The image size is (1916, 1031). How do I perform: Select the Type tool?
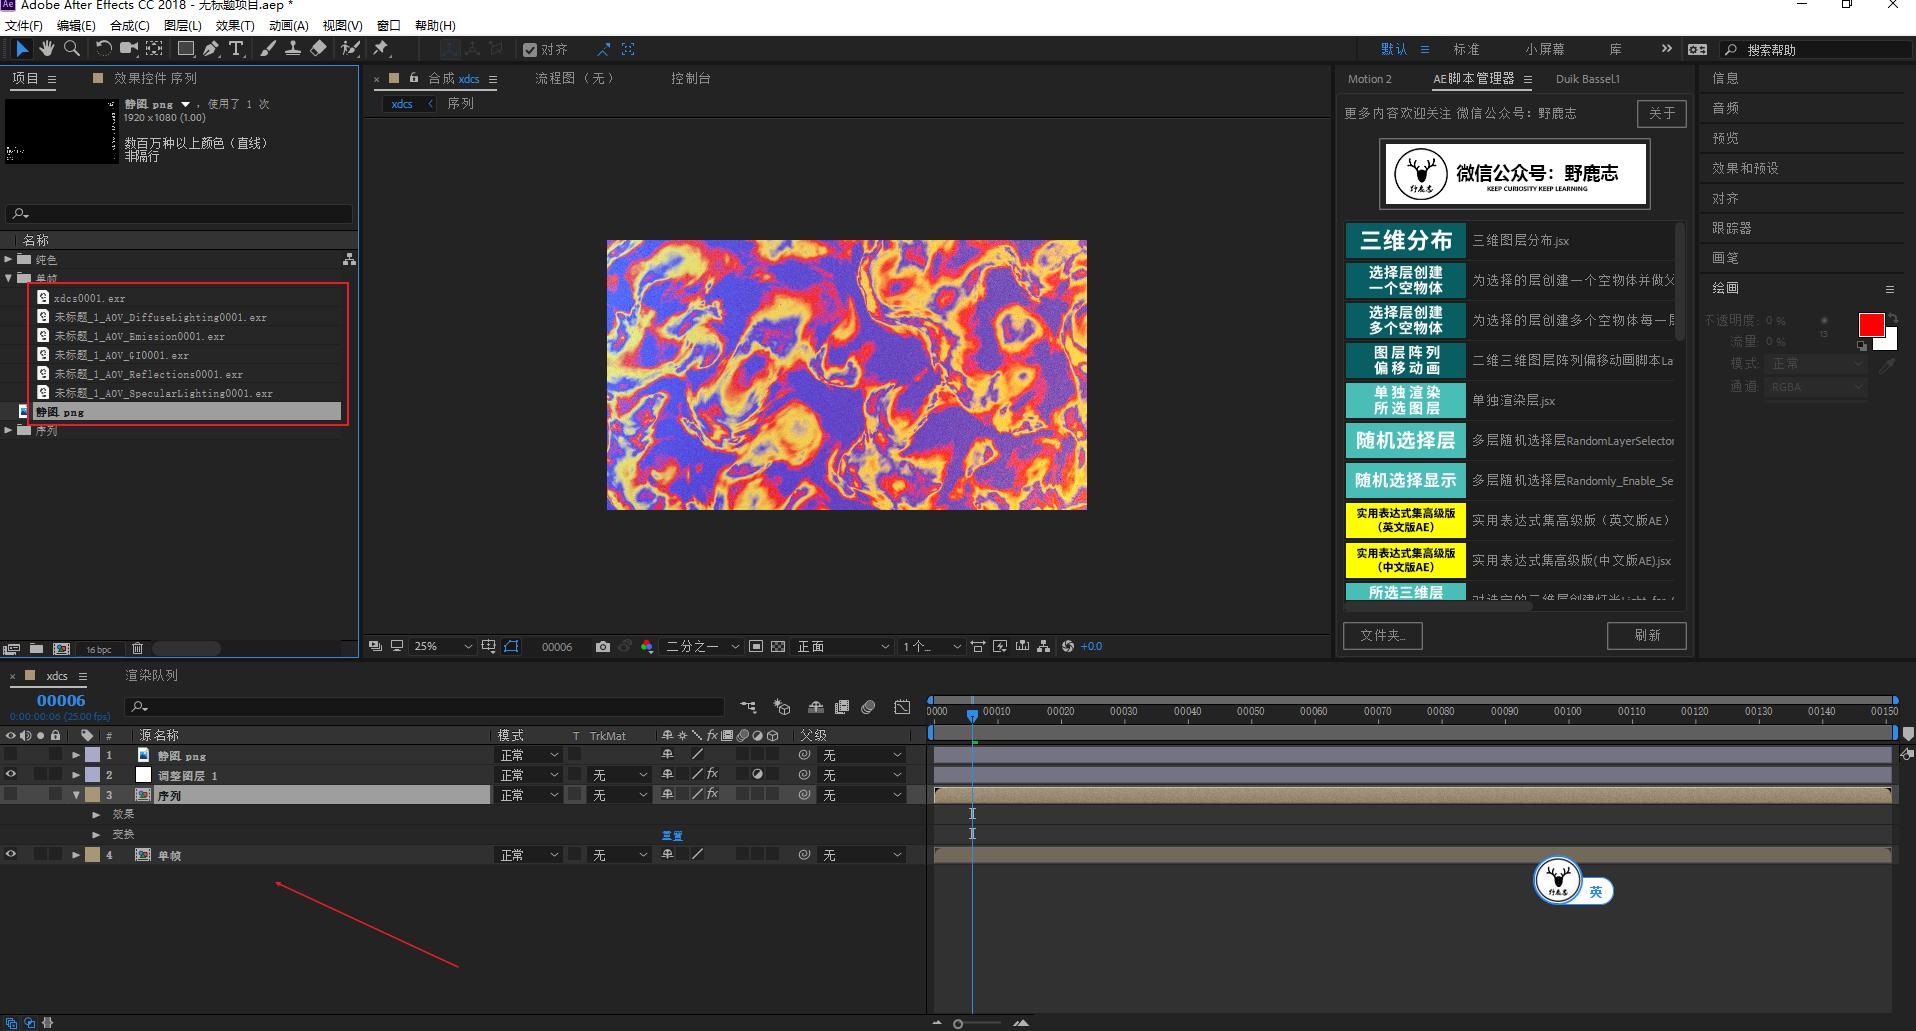237,49
